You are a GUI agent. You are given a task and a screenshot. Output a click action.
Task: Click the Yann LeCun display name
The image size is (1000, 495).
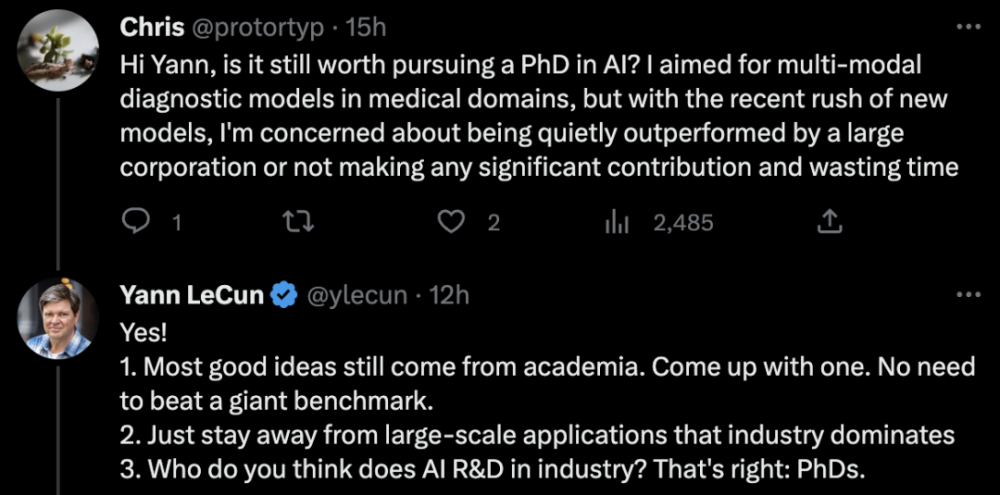tap(194, 295)
